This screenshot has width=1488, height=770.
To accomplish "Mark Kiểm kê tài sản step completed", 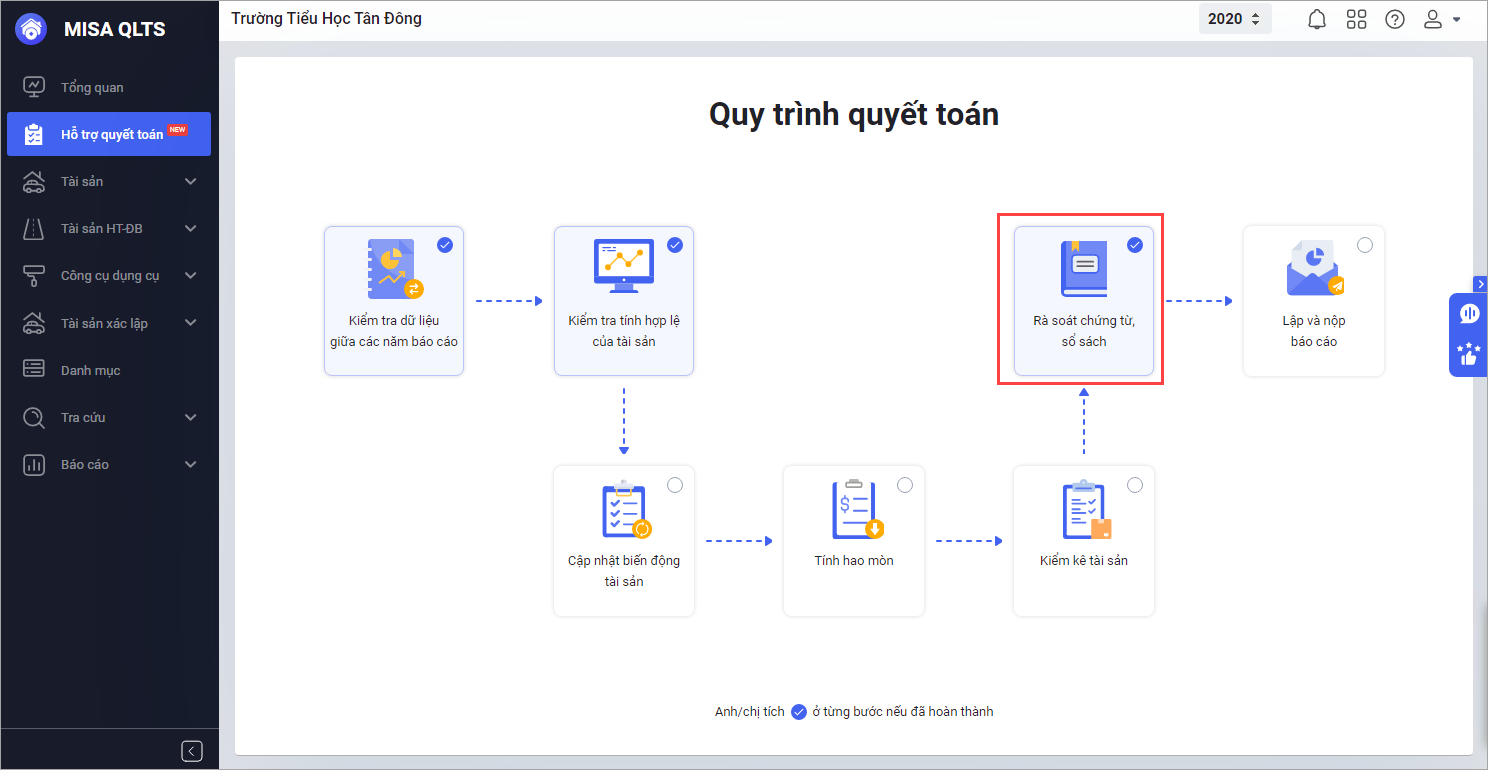I will coord(1135,485).
